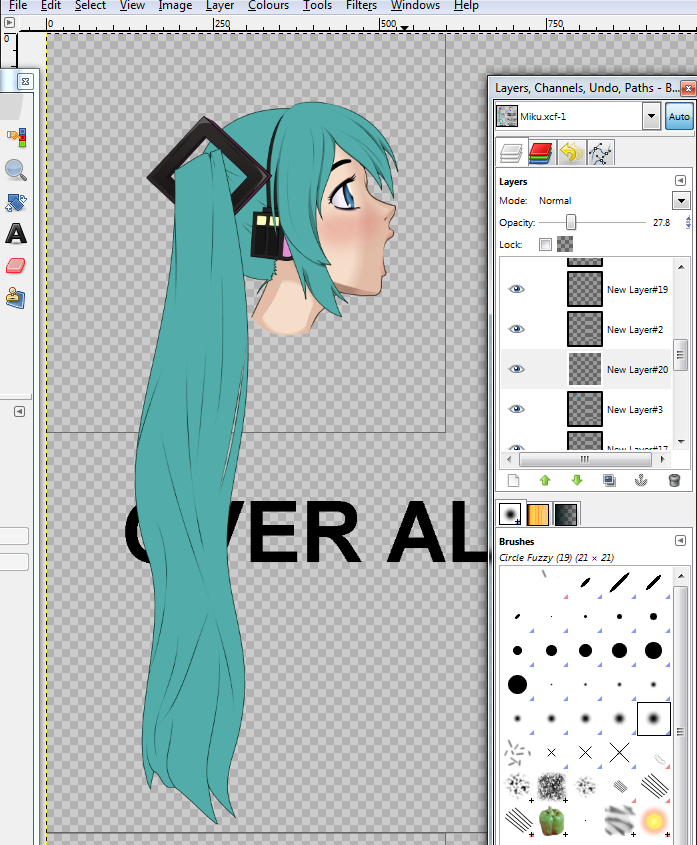Viewport: 697px width, 845px height.
Task: Click the anchor layer icon
Action: point(641,481)
